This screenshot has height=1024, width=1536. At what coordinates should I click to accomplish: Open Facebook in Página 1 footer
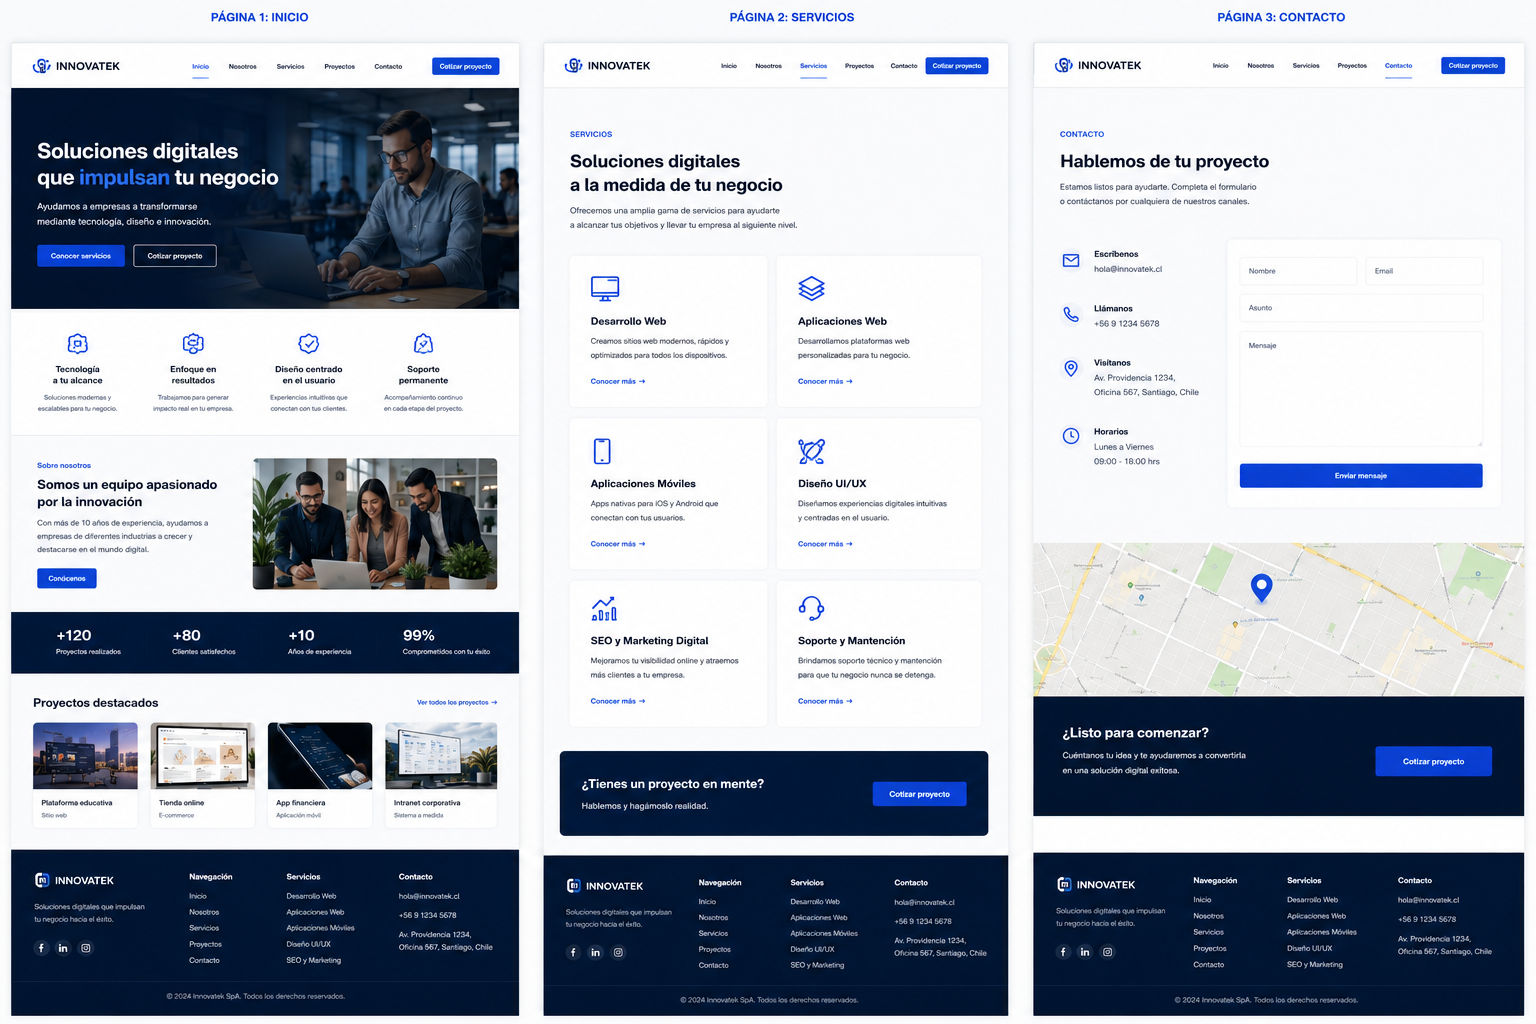tap(41, 948)
